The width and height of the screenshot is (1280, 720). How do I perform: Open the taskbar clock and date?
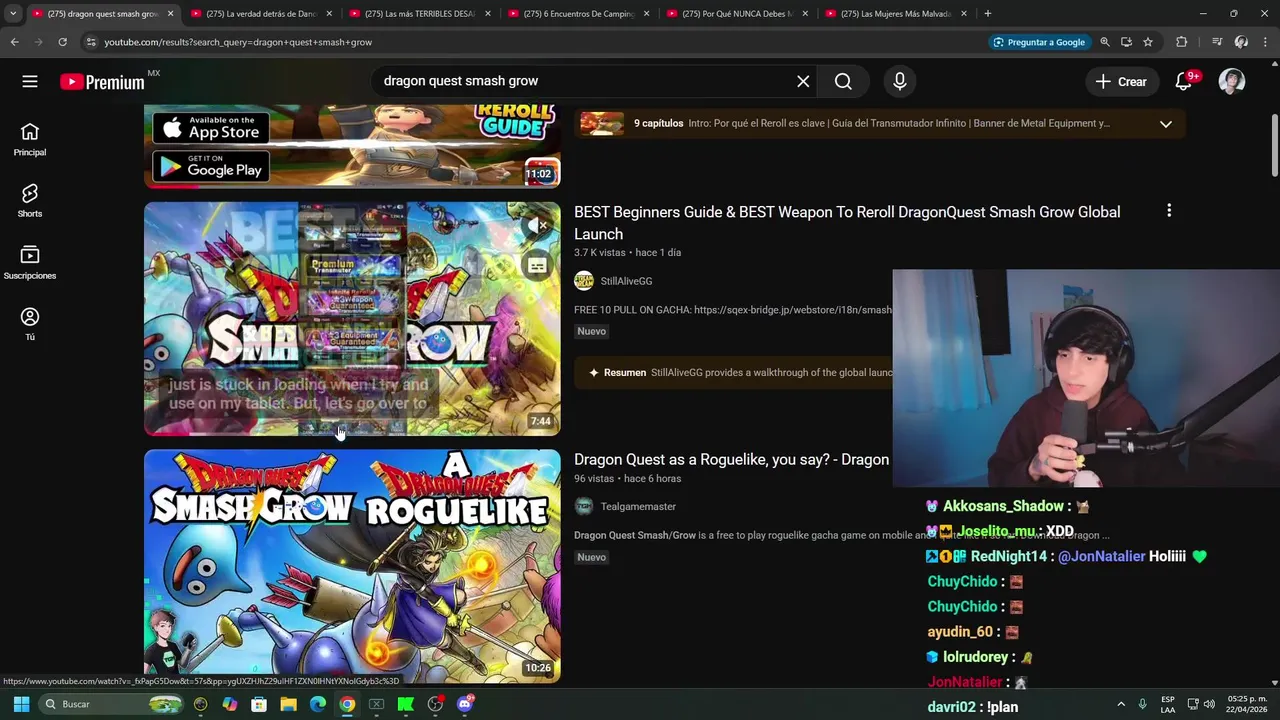point(1246,704)
